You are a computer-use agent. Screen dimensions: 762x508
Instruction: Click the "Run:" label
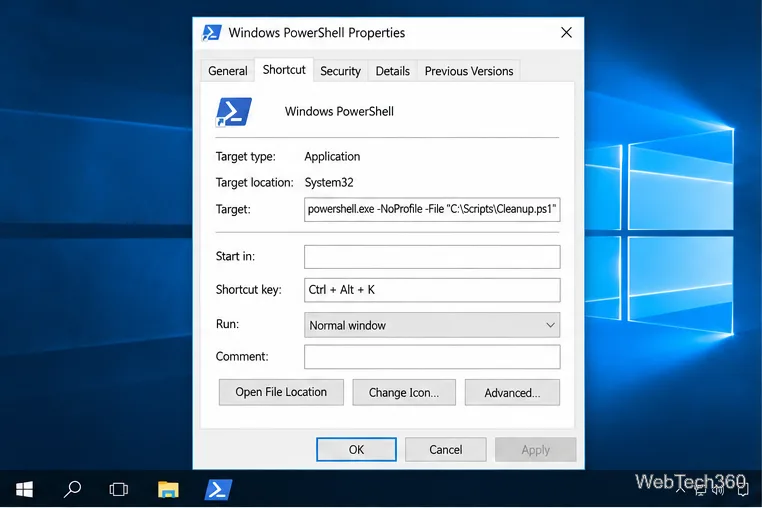pos(227,324)
